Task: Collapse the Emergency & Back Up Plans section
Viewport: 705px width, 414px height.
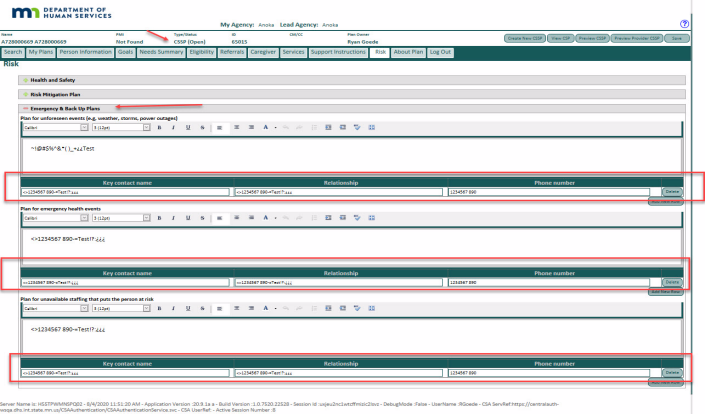Action: 26,108
